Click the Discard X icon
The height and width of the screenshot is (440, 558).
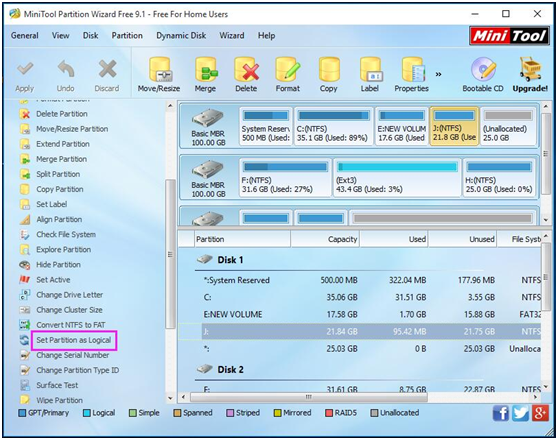[x=107, y=69]
